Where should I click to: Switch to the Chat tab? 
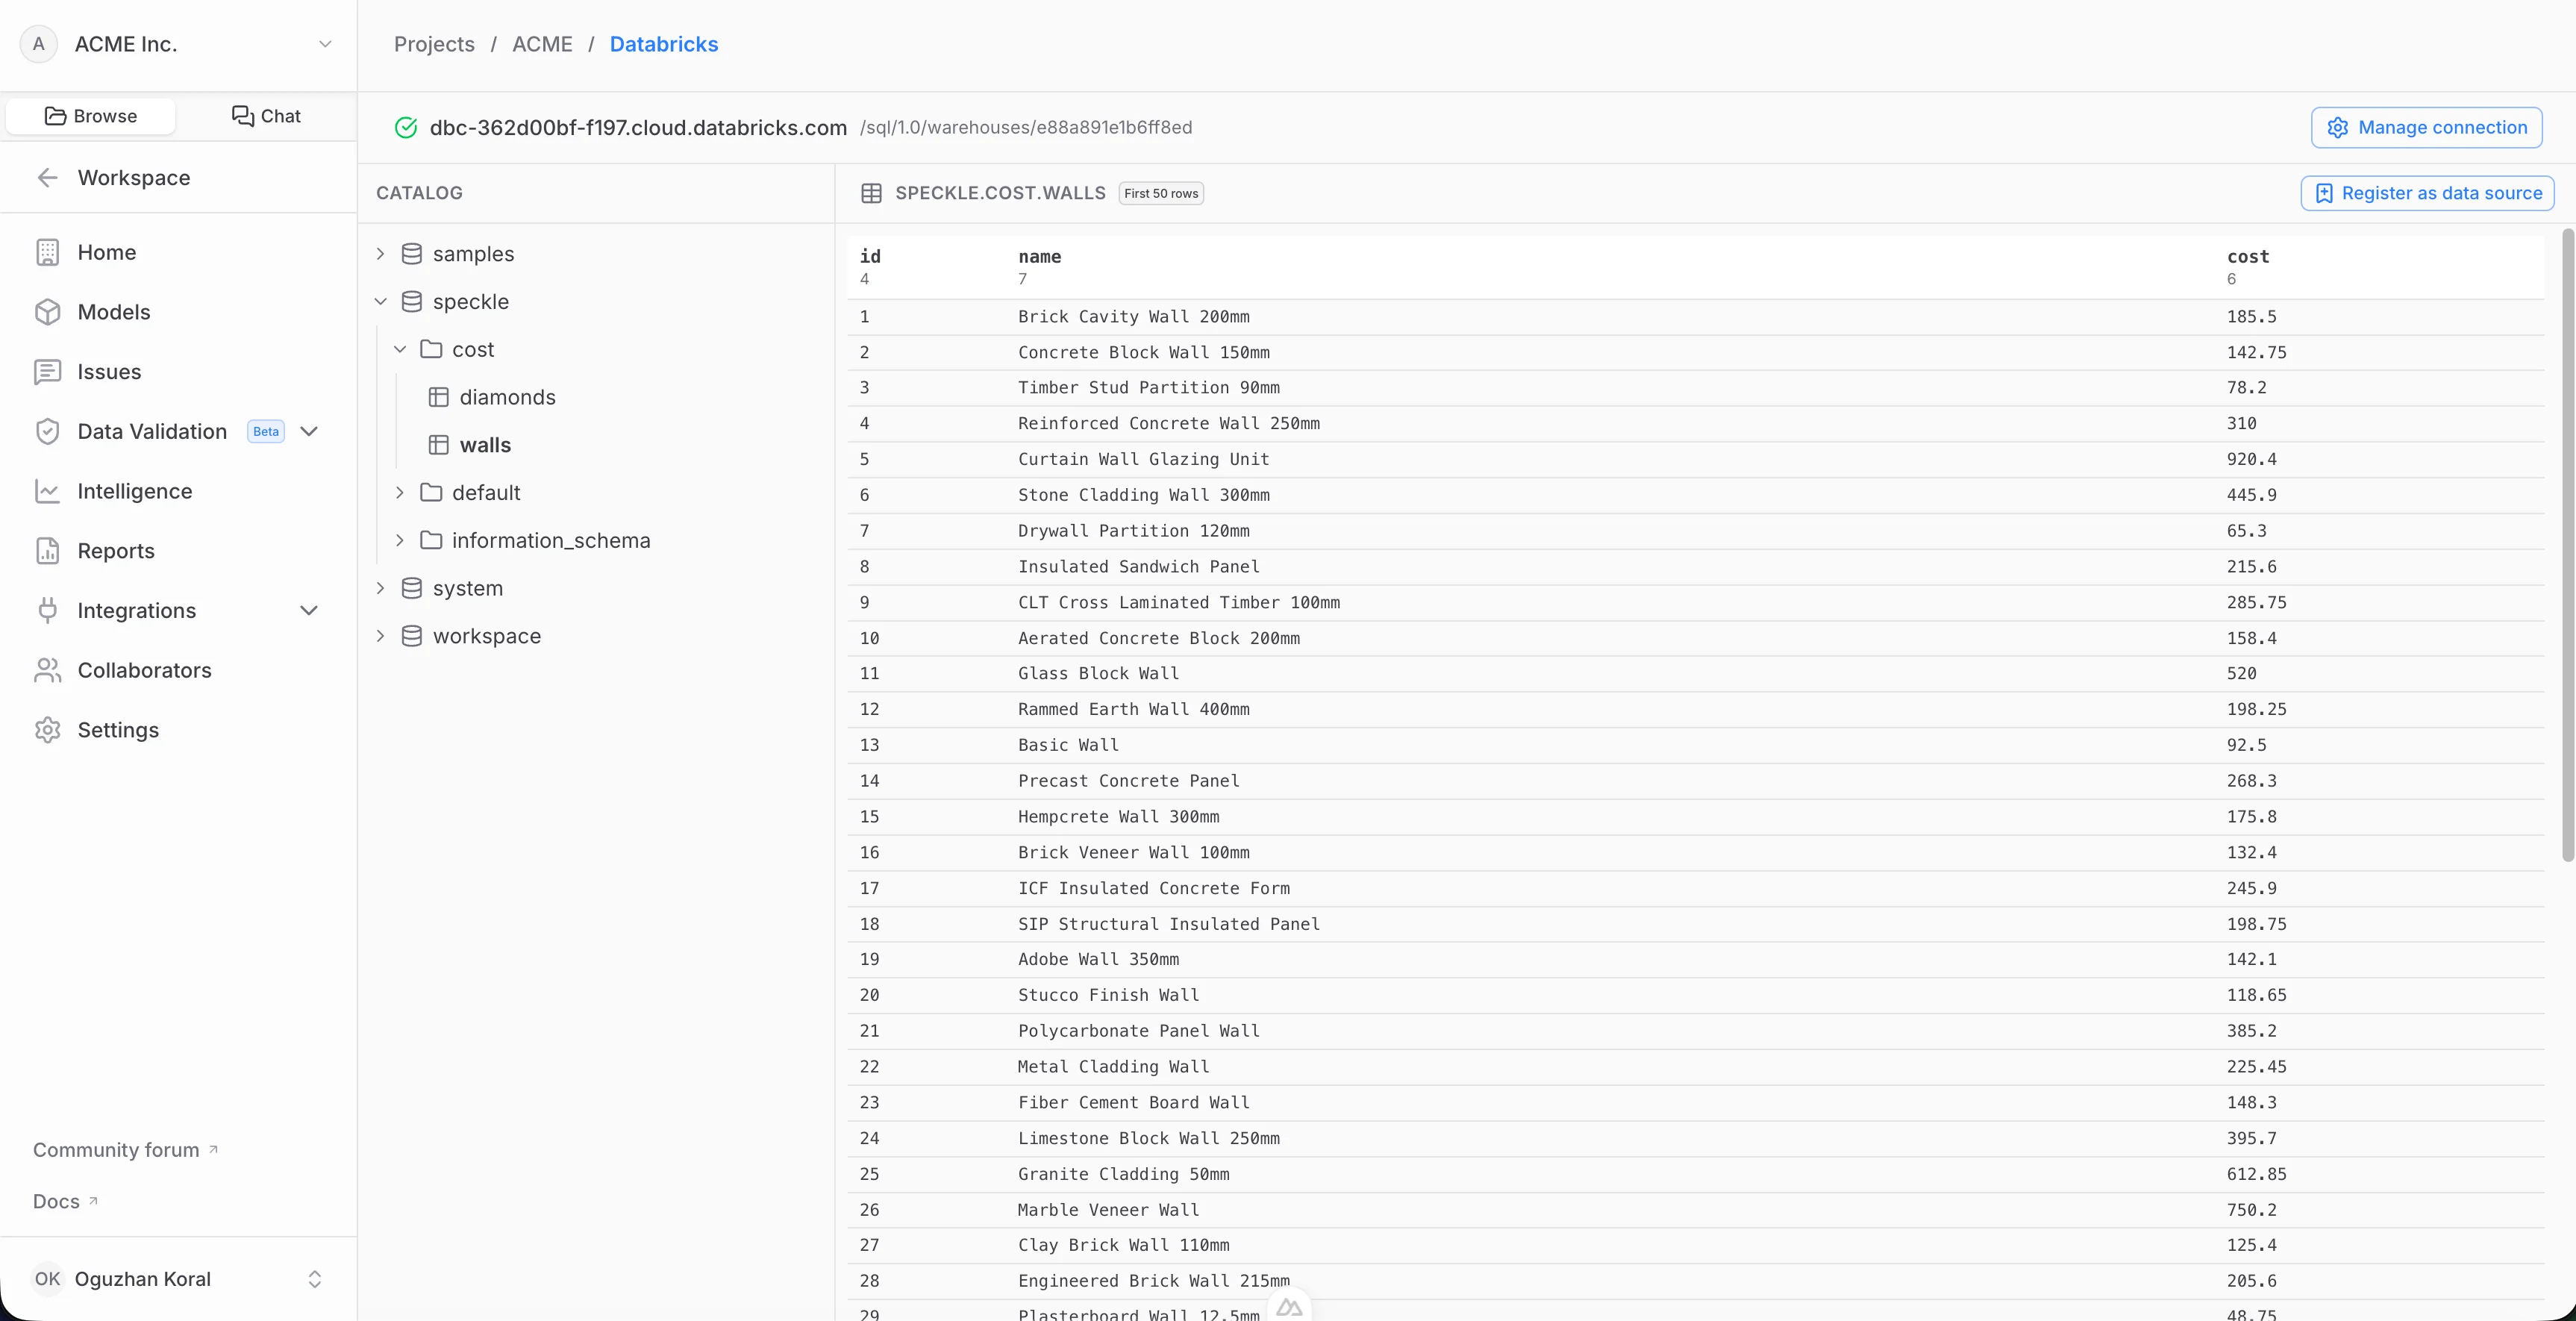coord(266,116)
